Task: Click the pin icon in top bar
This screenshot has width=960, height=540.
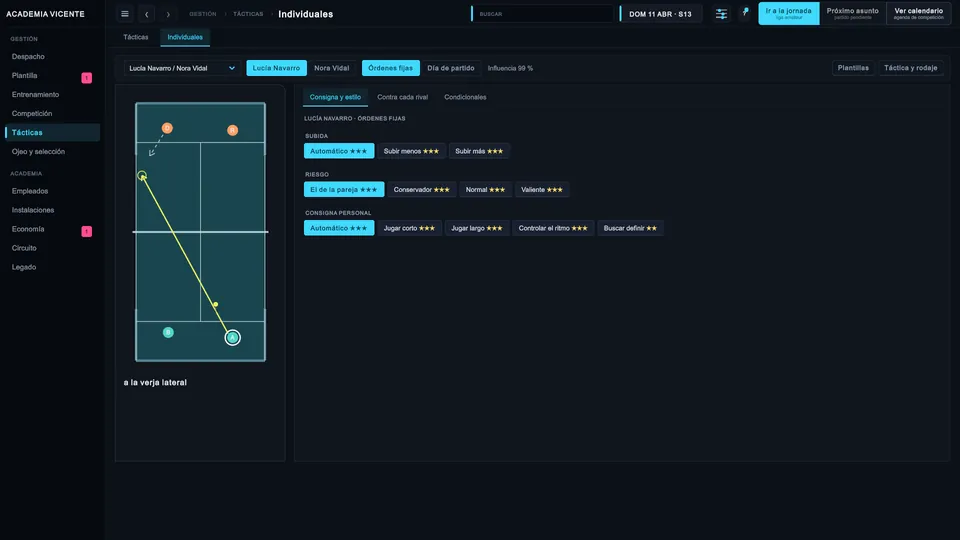Action: pyautogui.click(x=745, y=12)
